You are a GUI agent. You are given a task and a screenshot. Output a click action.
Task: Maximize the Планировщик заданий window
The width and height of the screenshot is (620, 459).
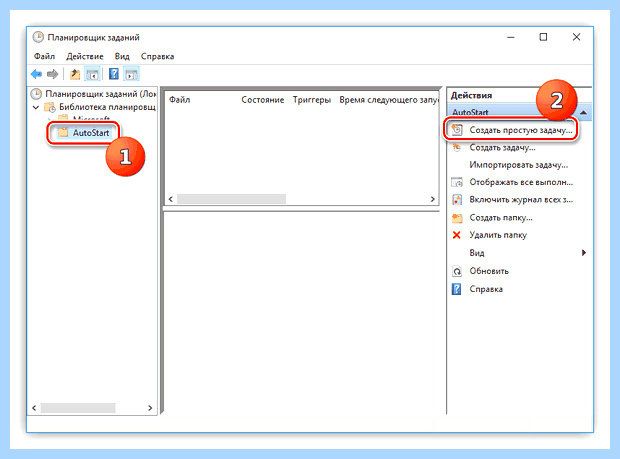[543, 37]
